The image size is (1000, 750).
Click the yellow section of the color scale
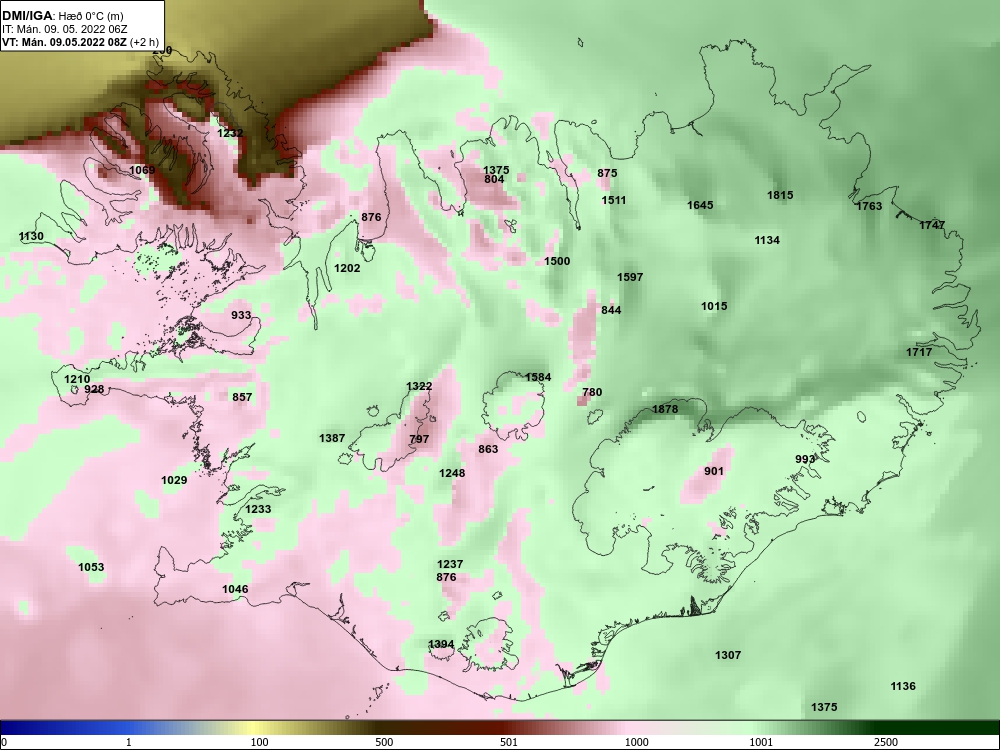[x=255, y=728]
